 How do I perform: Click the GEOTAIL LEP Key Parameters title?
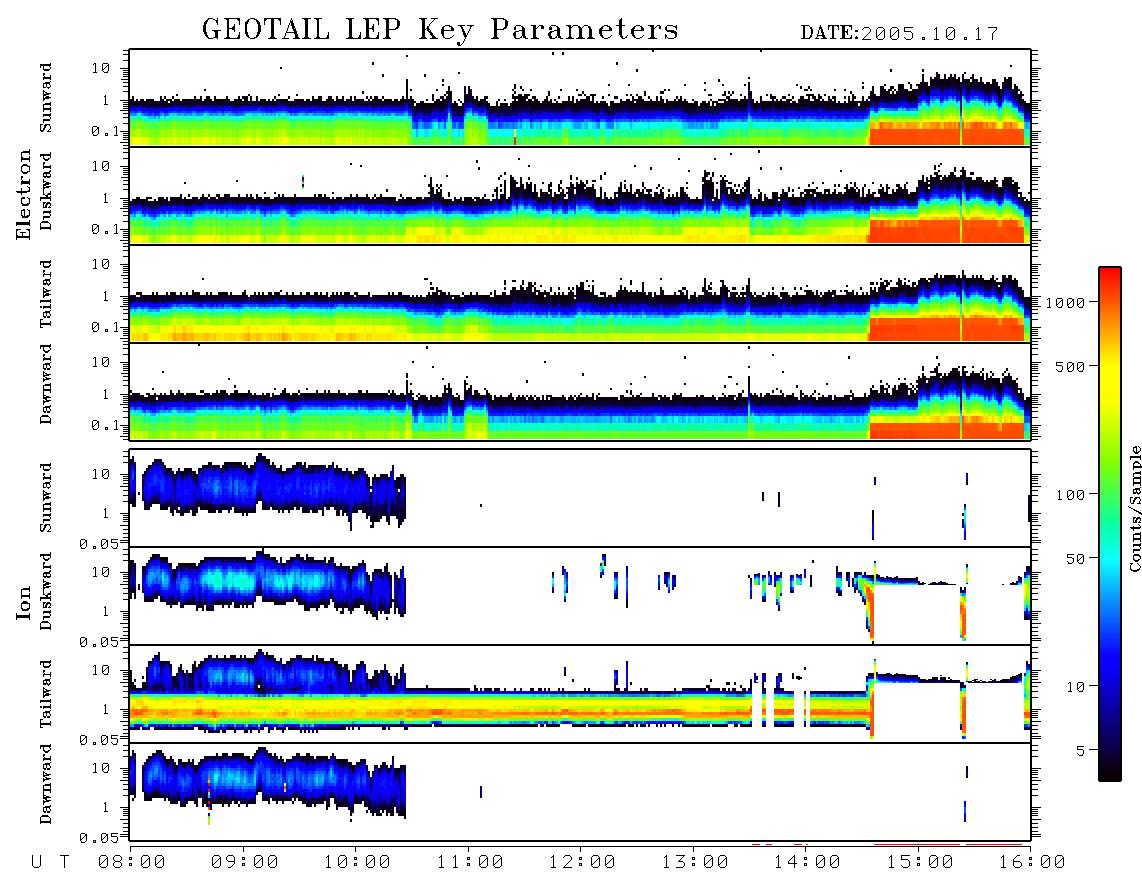440,30
